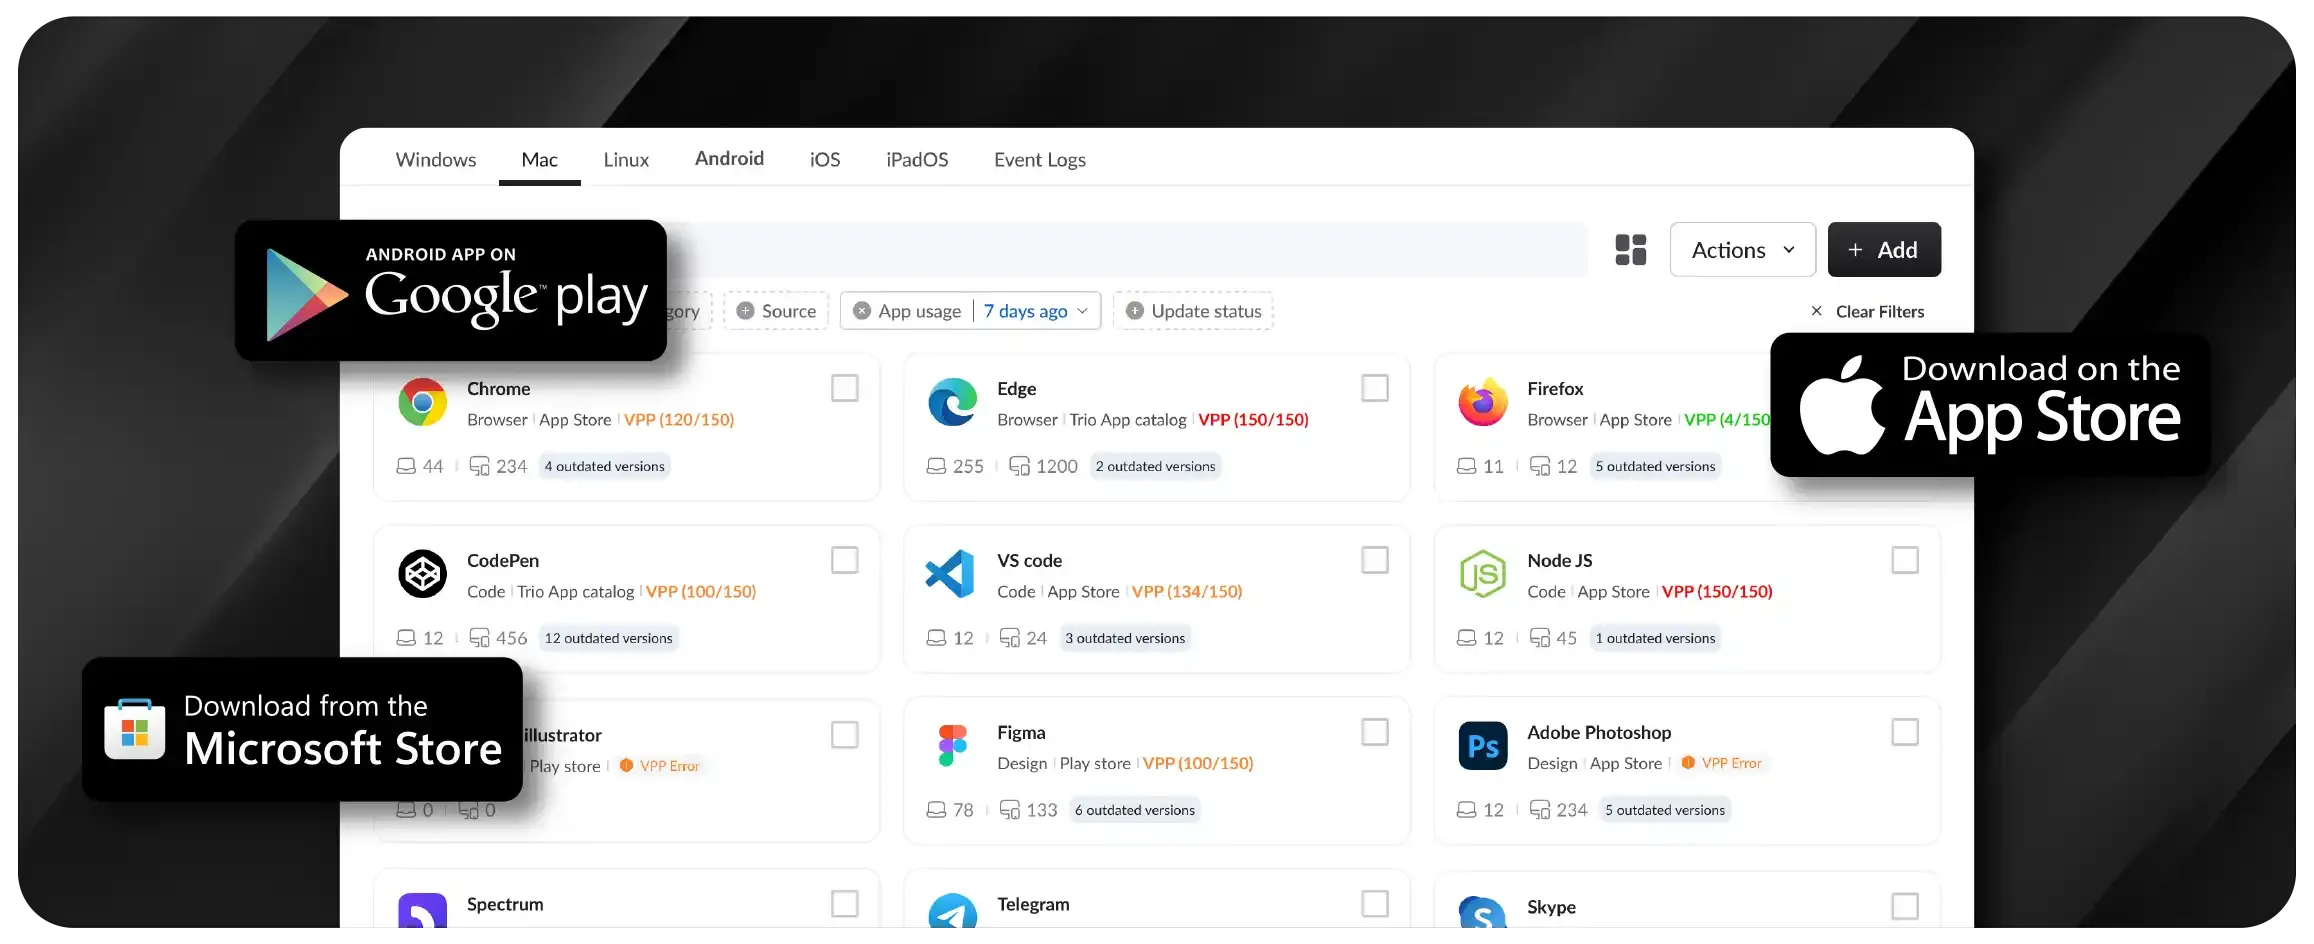The width and height of the screenshot is (2314, 944).
Task: Click the Node JS app icon
Action: click(x=1483, y=574)
